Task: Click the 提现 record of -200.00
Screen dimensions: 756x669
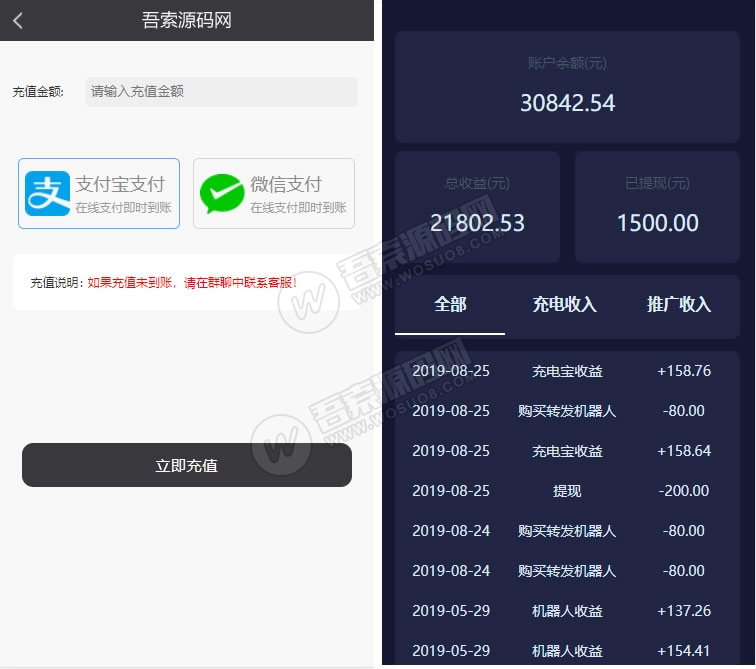Action: coord(567,491)
